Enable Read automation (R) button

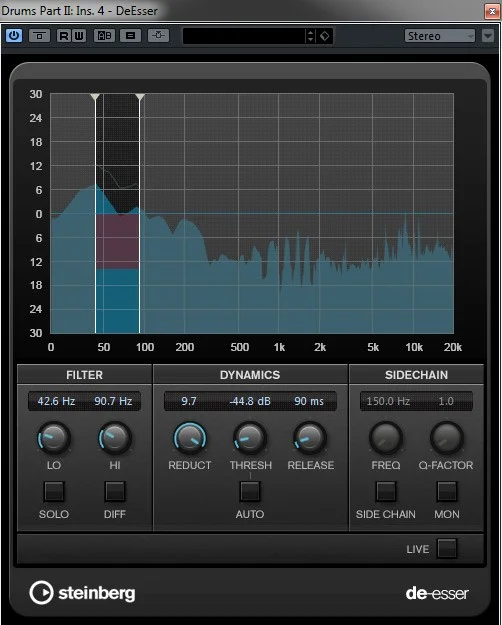pyautogui.click(x=63, y=36)
